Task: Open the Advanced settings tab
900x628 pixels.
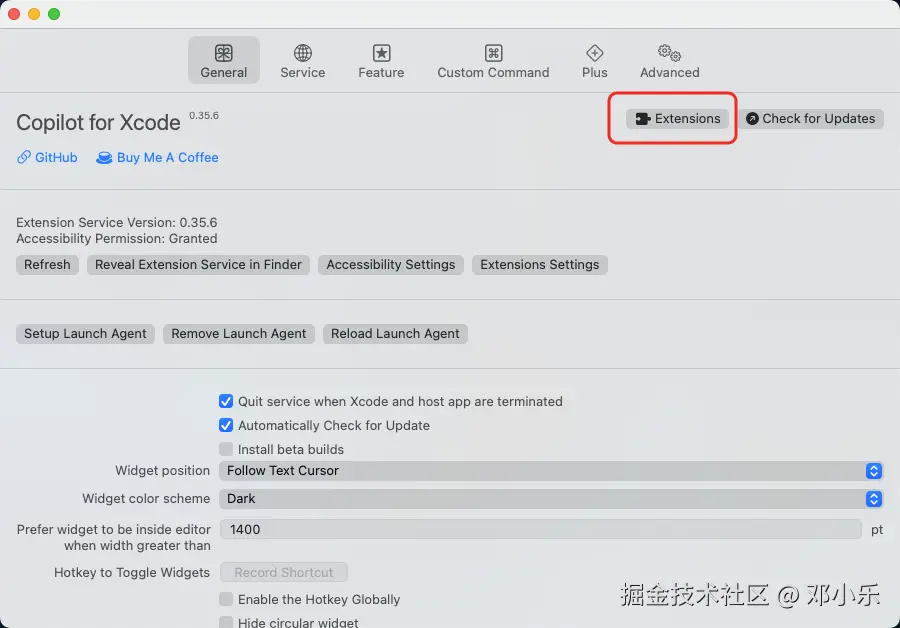Action: (x=669, y=60)
